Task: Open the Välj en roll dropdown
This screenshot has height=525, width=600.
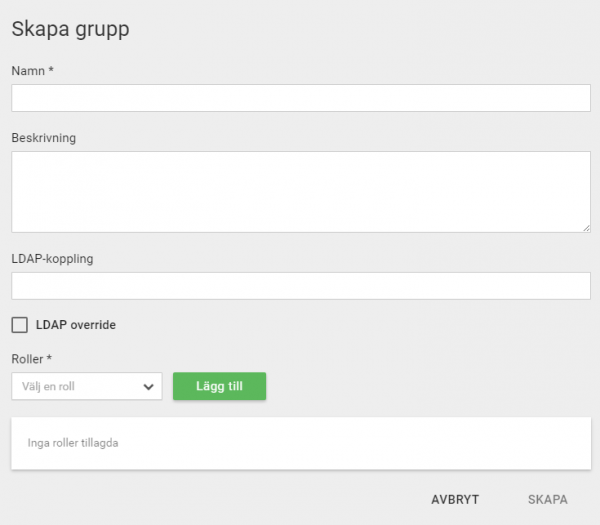Action: (x=87, y=386)
